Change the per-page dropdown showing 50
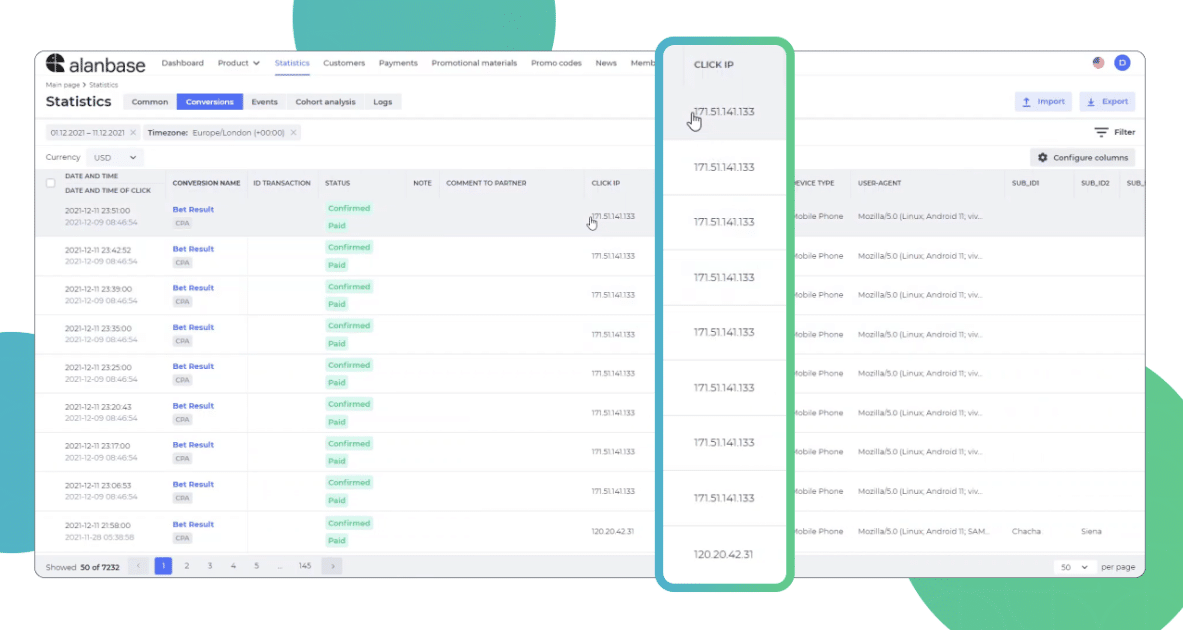1183x630 pixels. (1073, 566)
